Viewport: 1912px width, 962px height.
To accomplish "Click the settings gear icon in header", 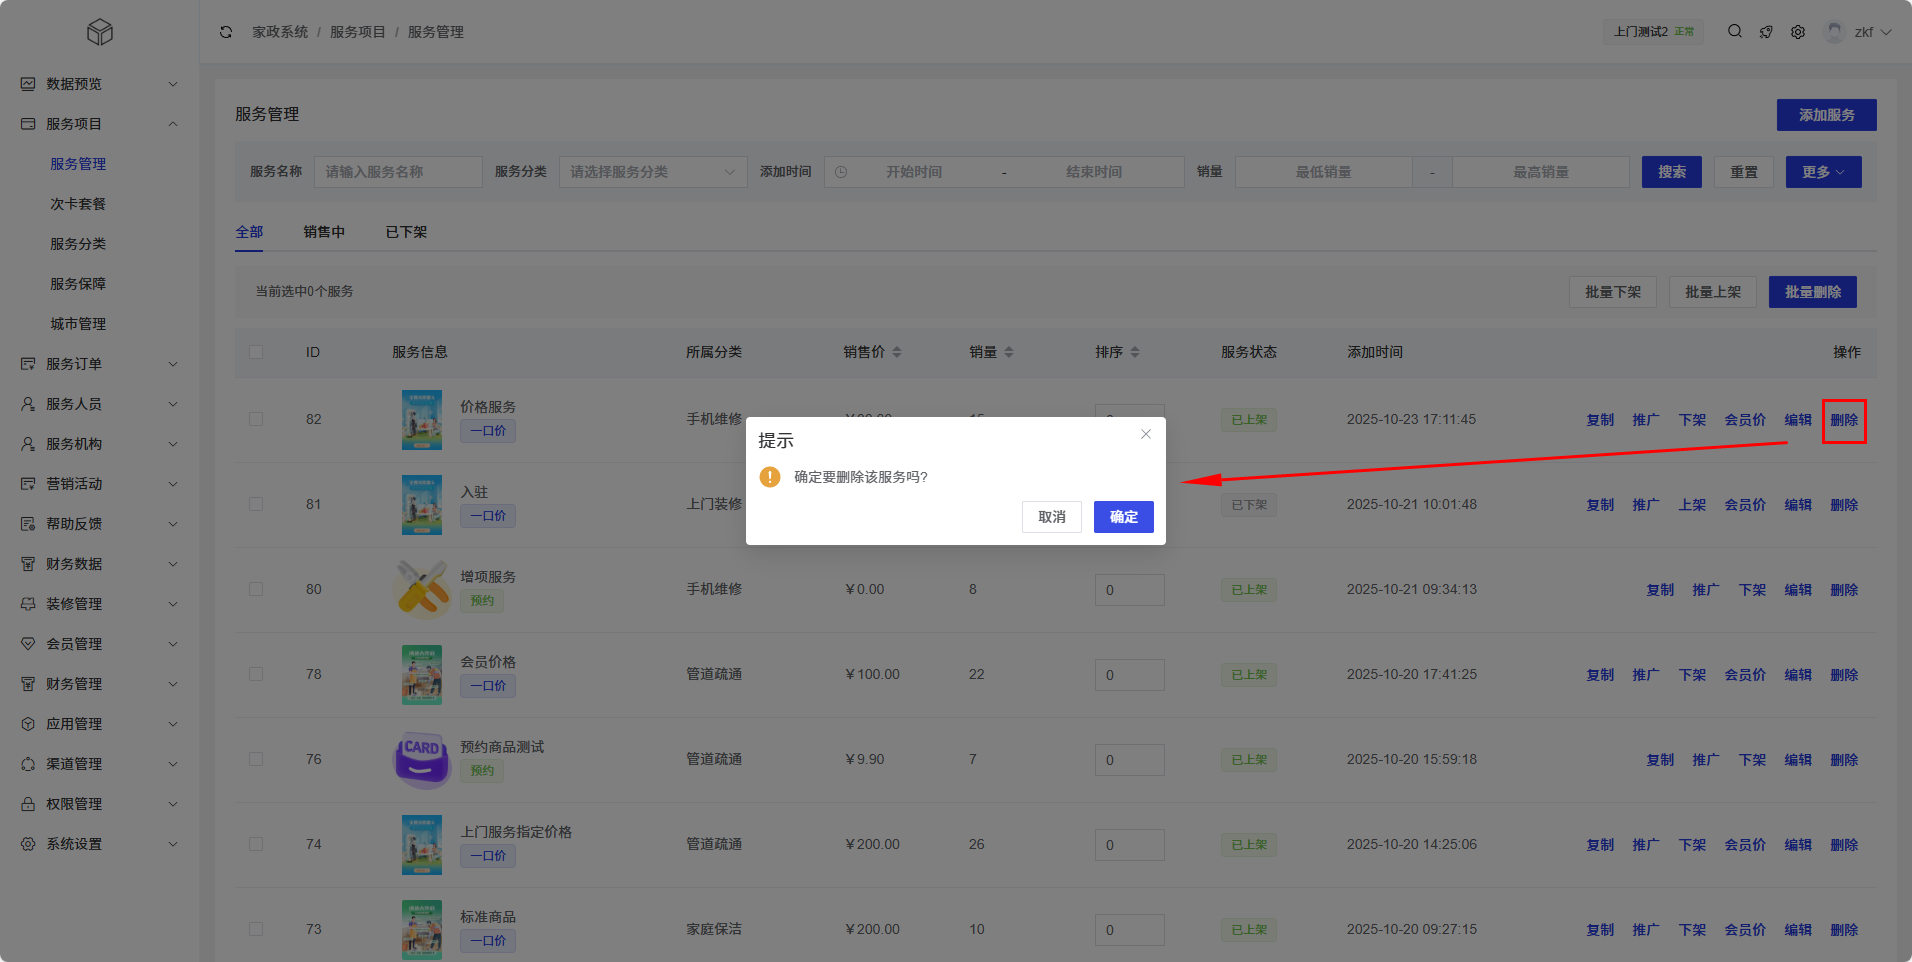I will coord(1798,32).
